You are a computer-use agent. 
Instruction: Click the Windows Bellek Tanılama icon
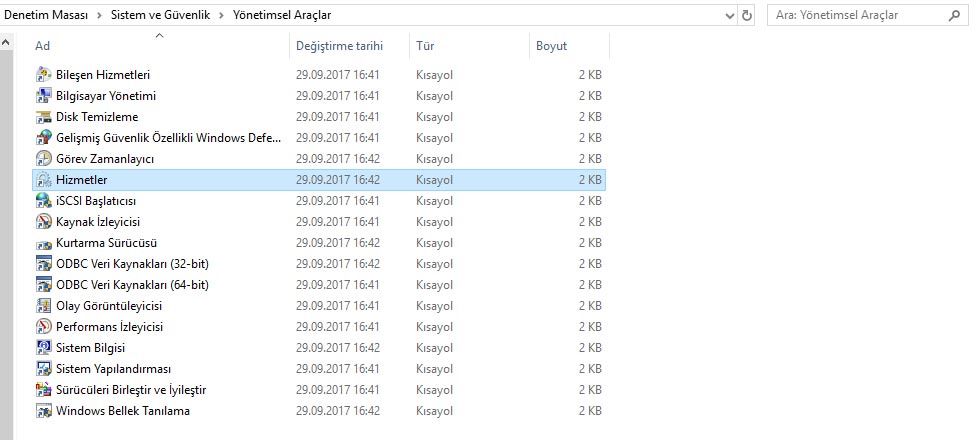(44, 411)
